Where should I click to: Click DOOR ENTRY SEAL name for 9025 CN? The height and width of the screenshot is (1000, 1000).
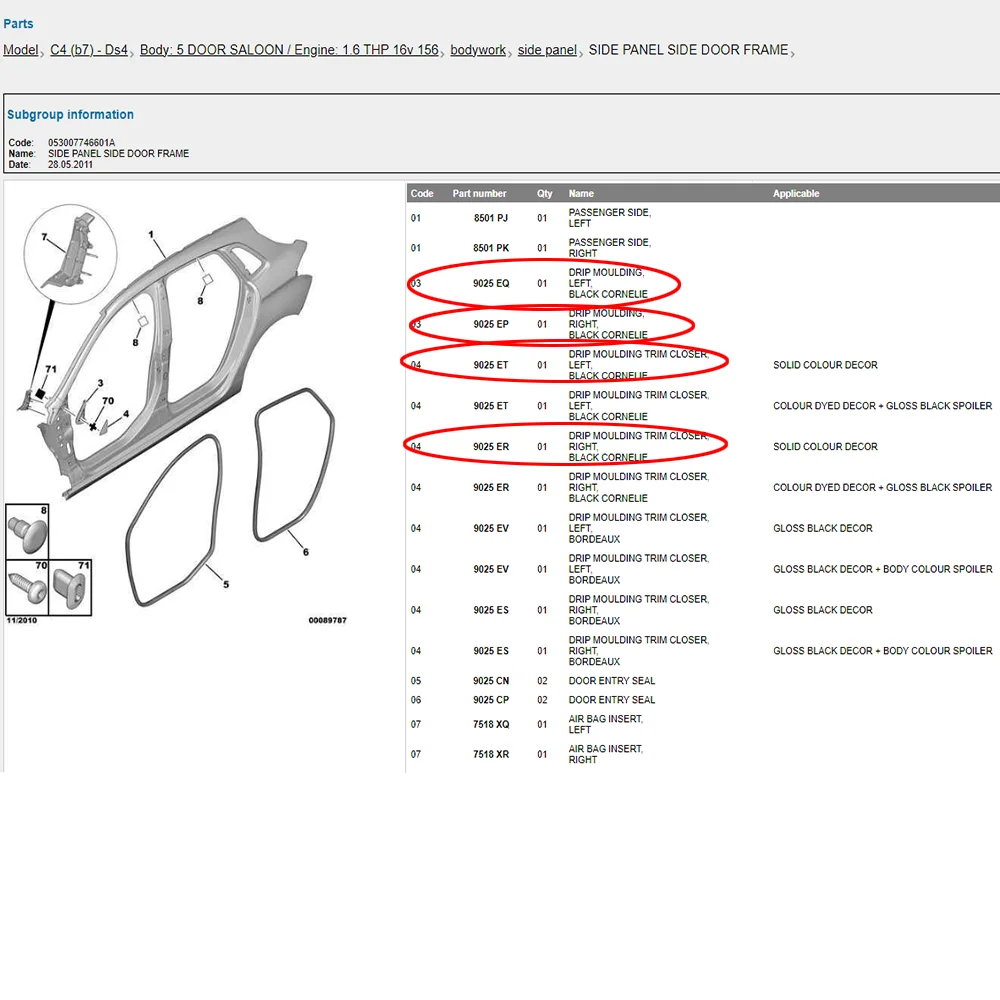click(x=612, y=680)
